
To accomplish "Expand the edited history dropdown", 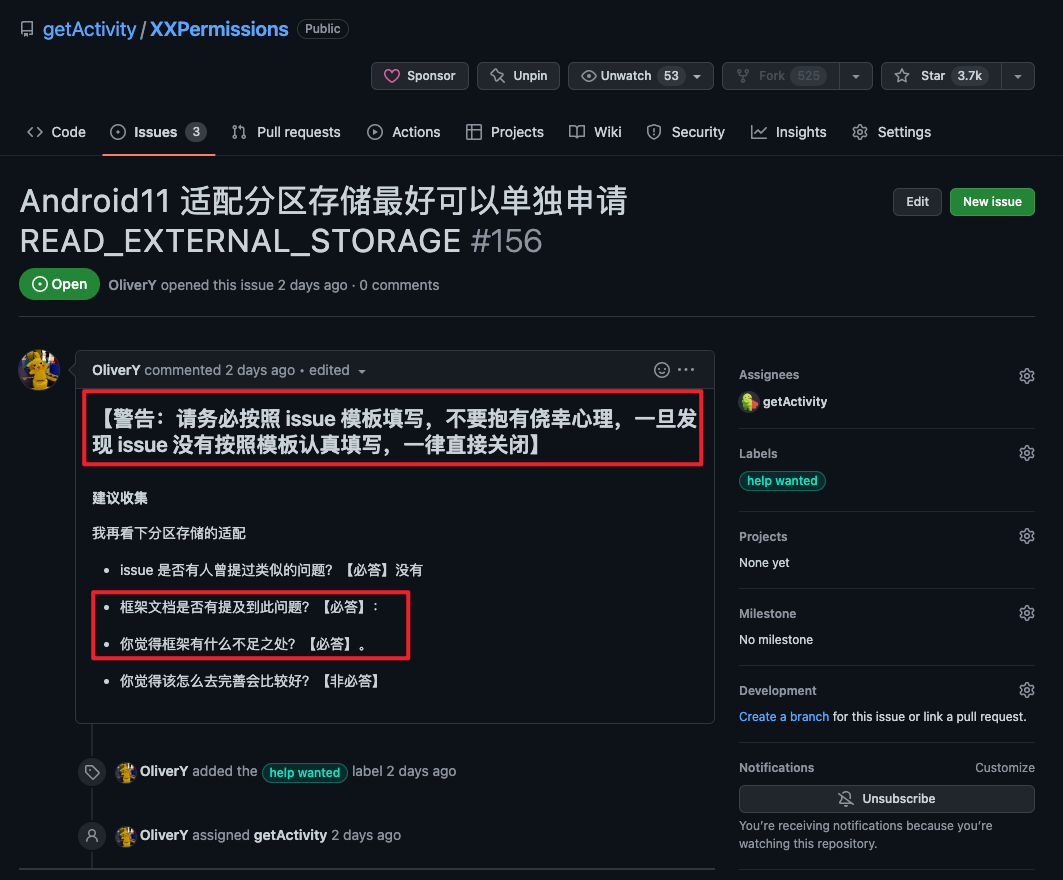I will click(x=338, y=371).
